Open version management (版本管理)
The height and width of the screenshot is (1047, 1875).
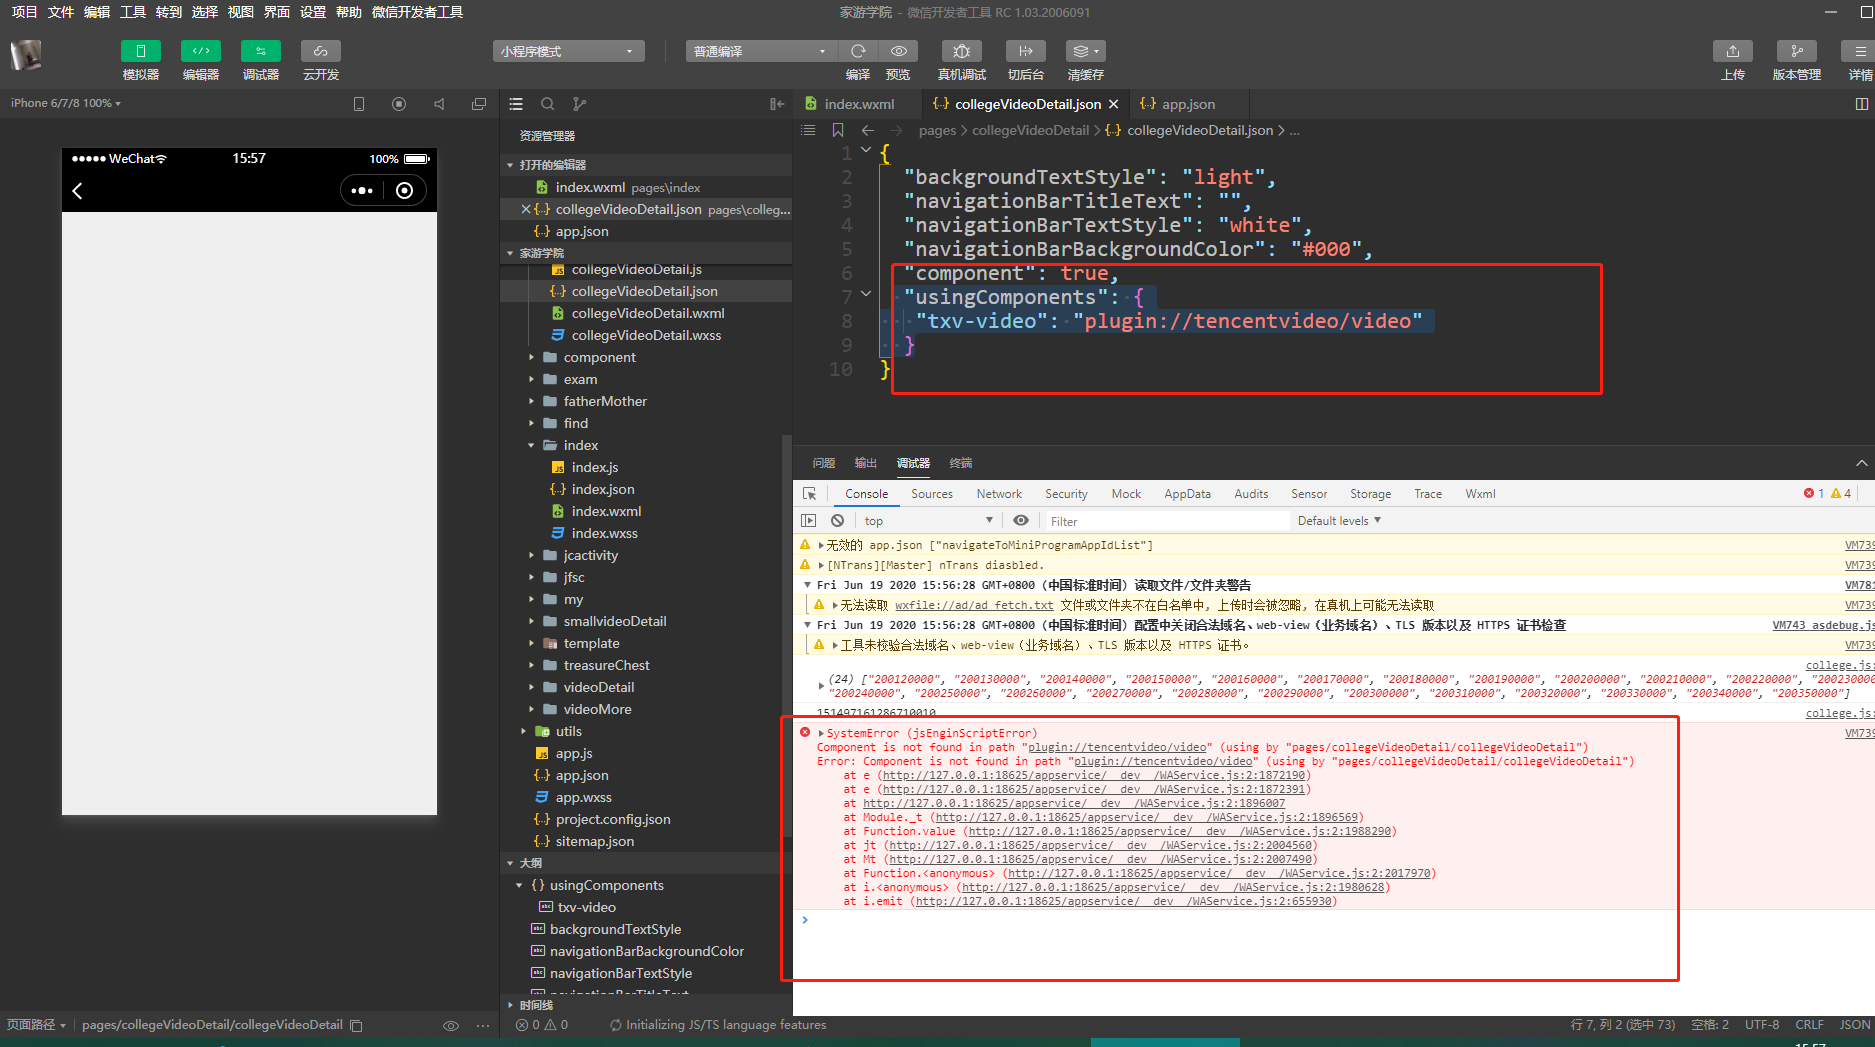pos(1797,51)
